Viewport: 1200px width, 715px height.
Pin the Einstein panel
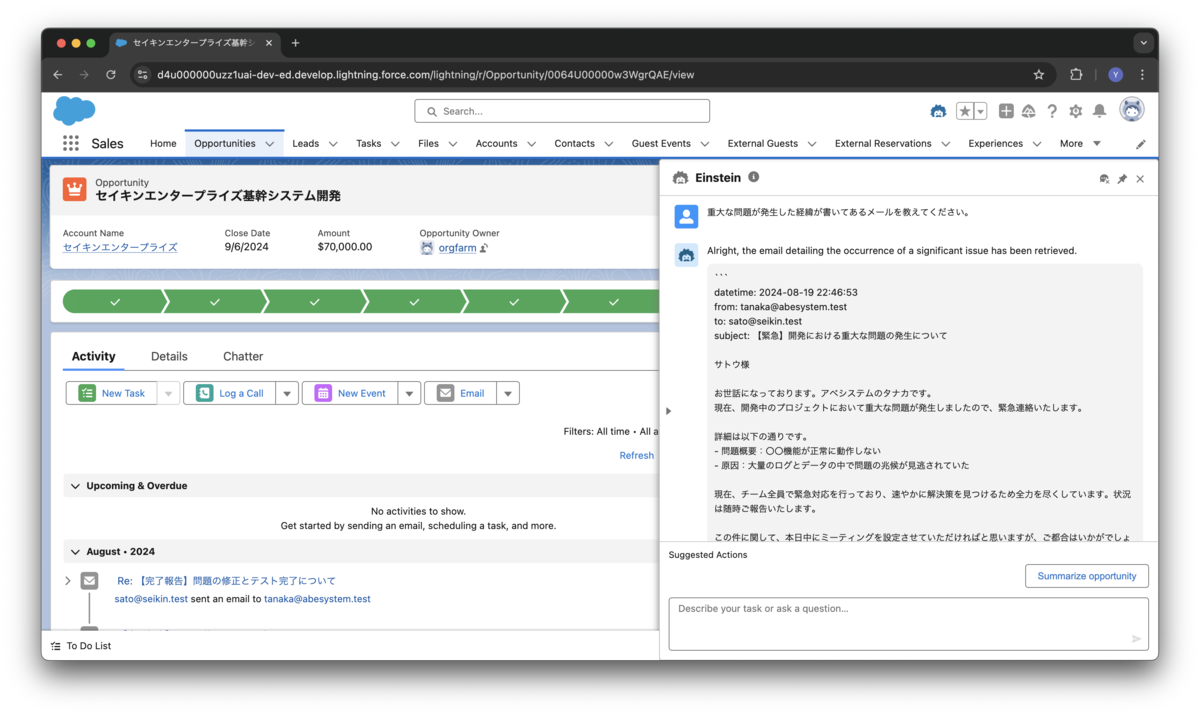pos(1122,179)
